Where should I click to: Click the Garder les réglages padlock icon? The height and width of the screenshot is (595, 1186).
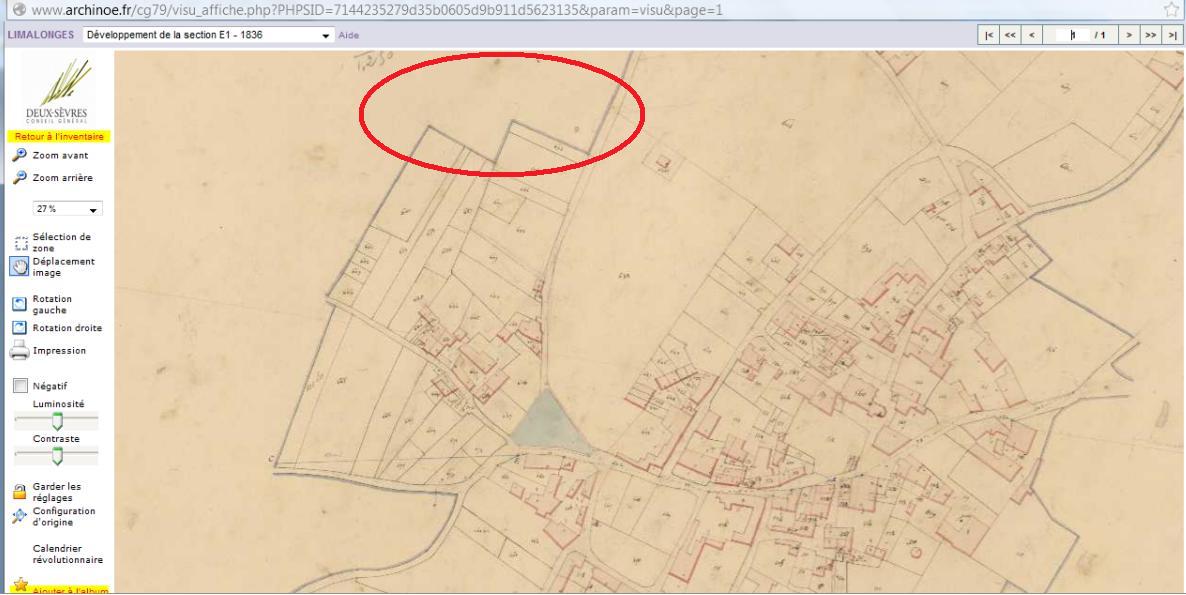point(20,492)
